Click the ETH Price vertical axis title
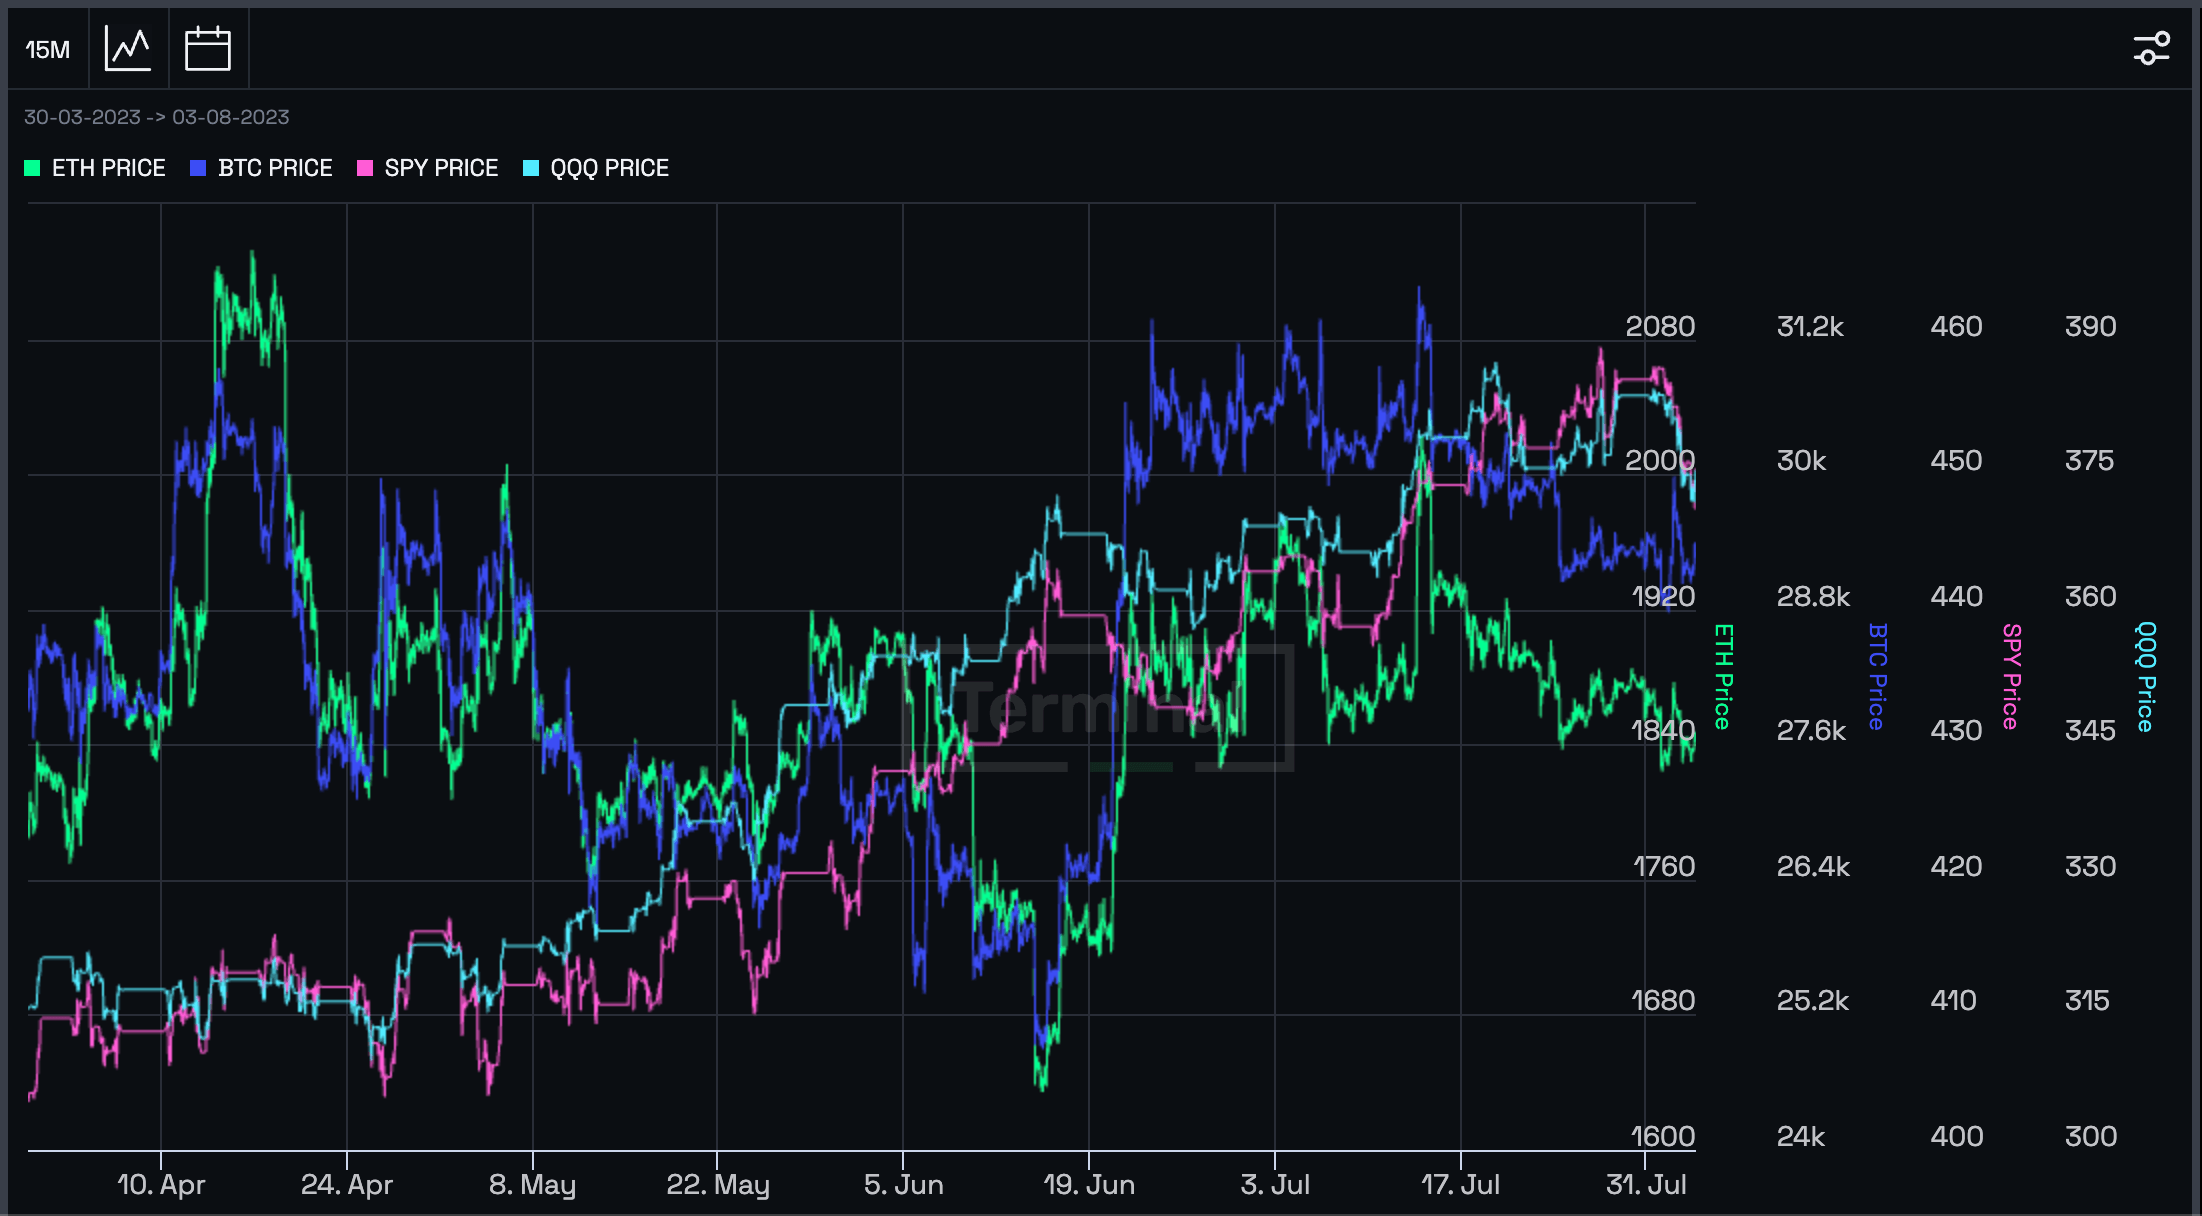 pos(1722,677)
